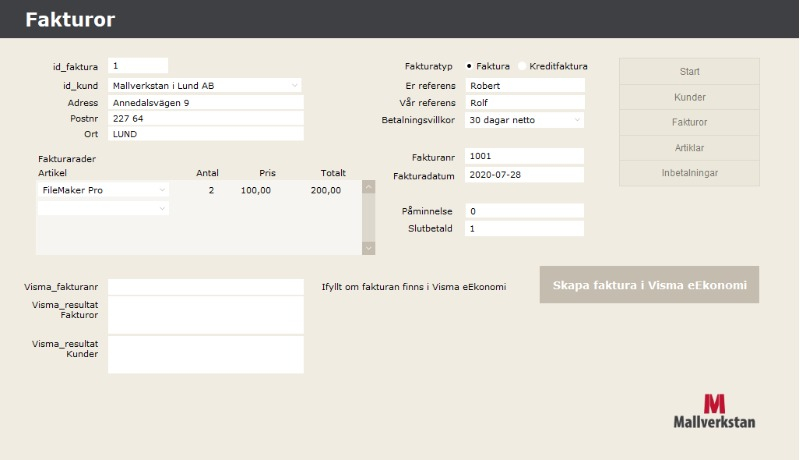The width and height of the screenshot is (800, 460).
Task: Select the Kreditfaktura radio button
Action: tap(522, 66)
